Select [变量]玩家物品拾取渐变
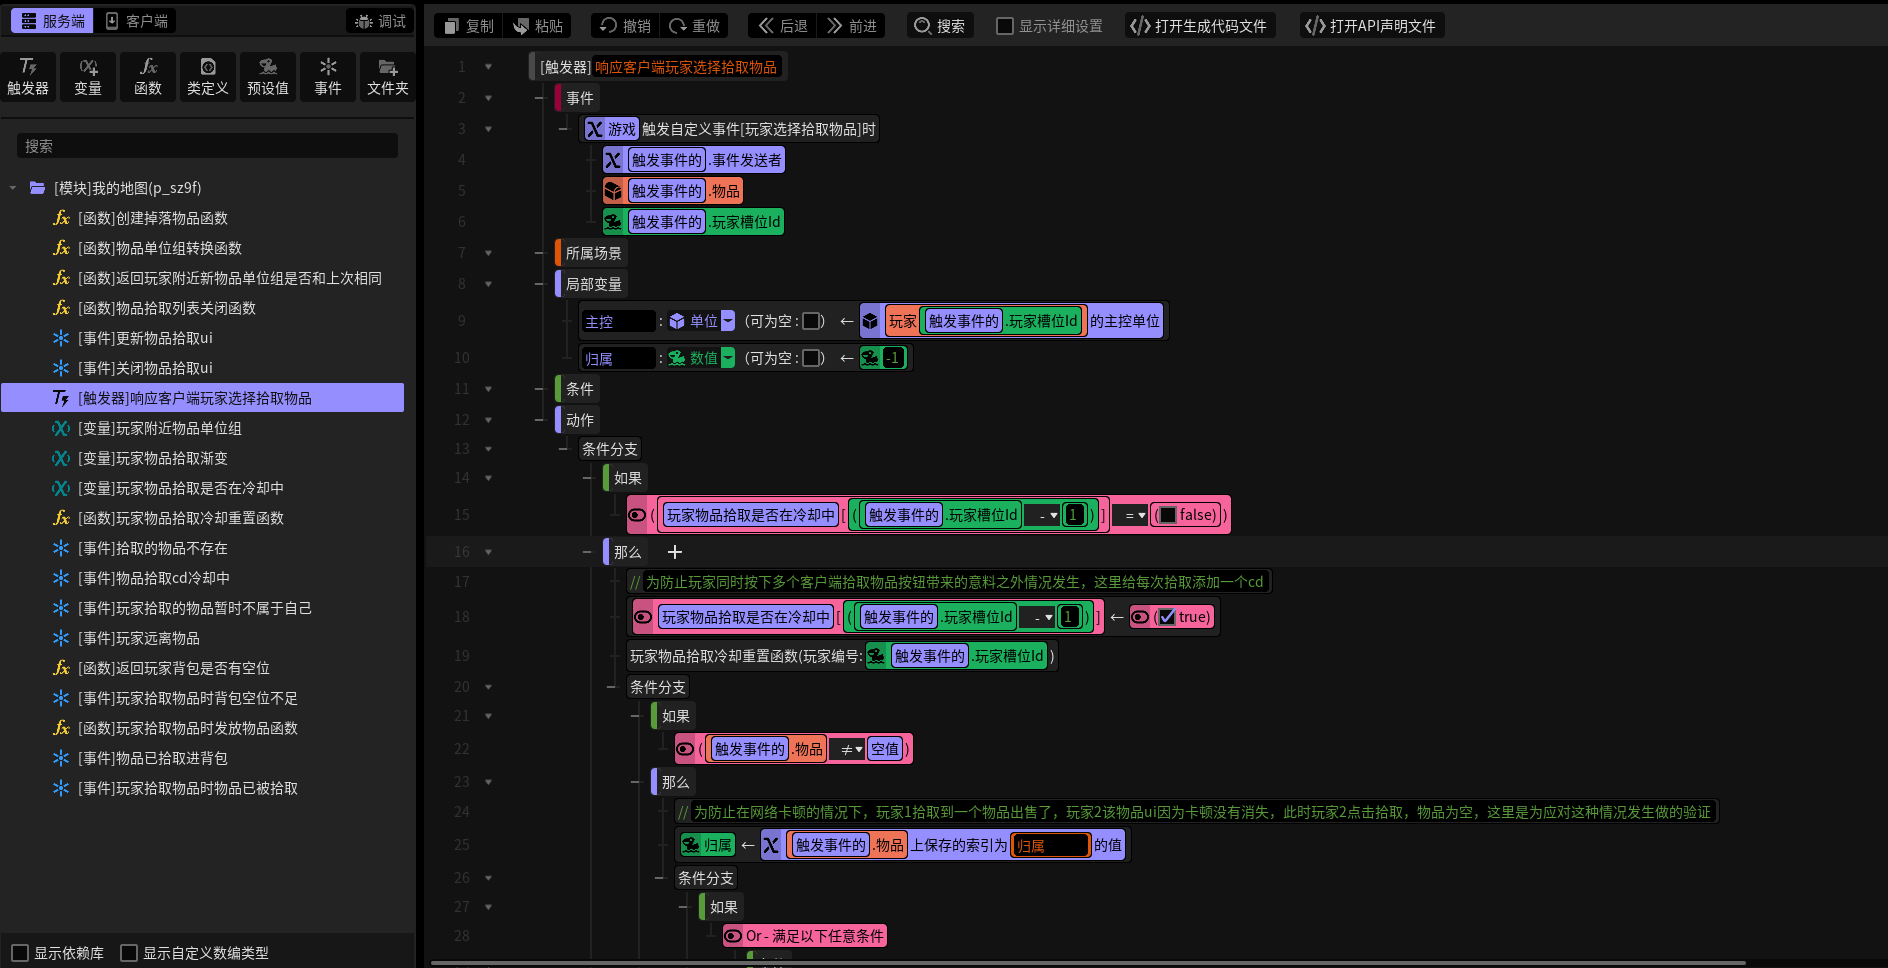 point(153,458)
